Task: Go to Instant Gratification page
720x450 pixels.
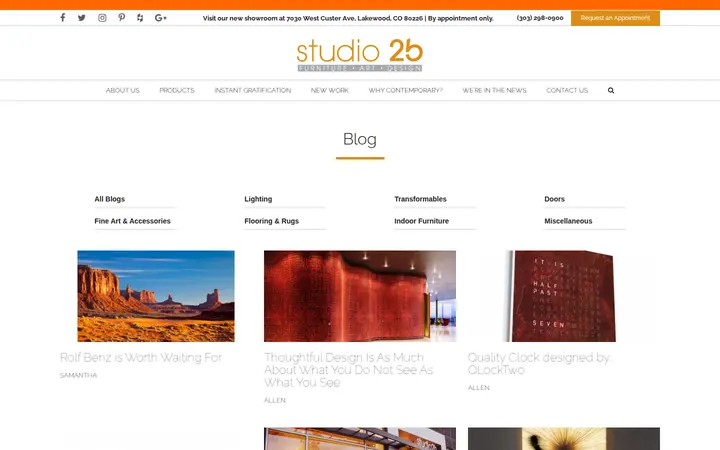Action: point(253,90)
